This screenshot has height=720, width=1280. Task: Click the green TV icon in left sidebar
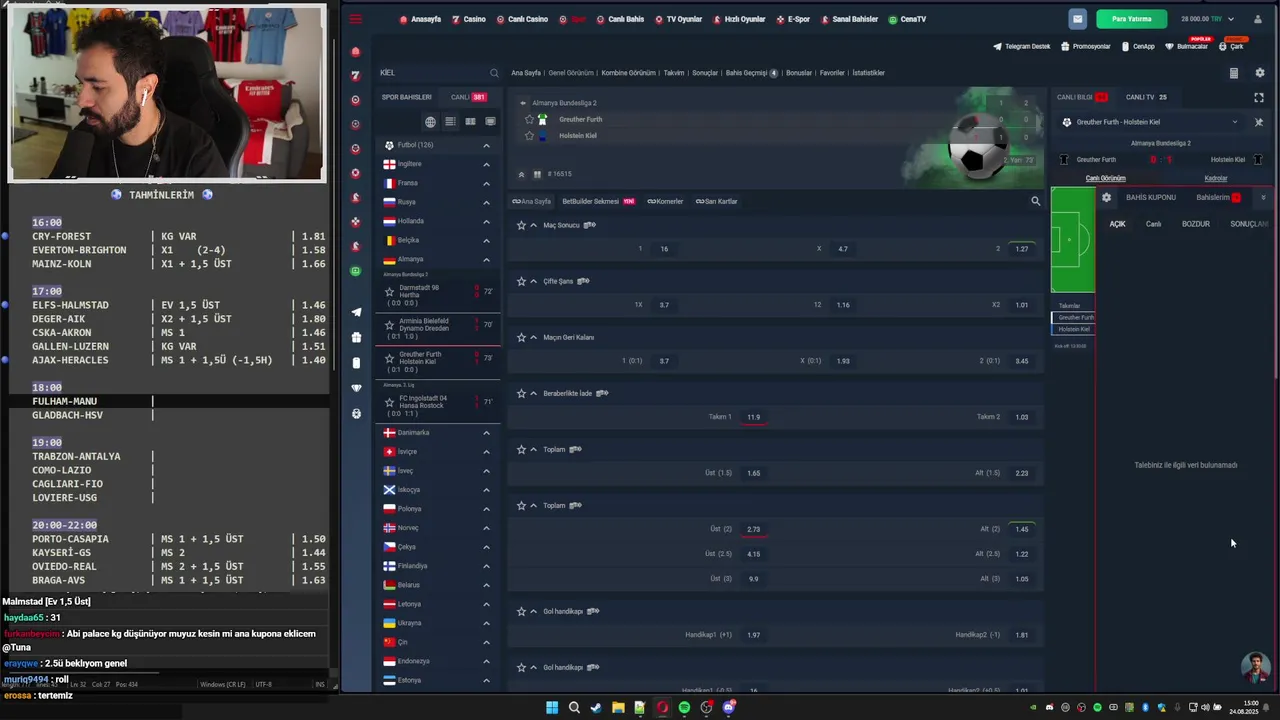point(356,271)
